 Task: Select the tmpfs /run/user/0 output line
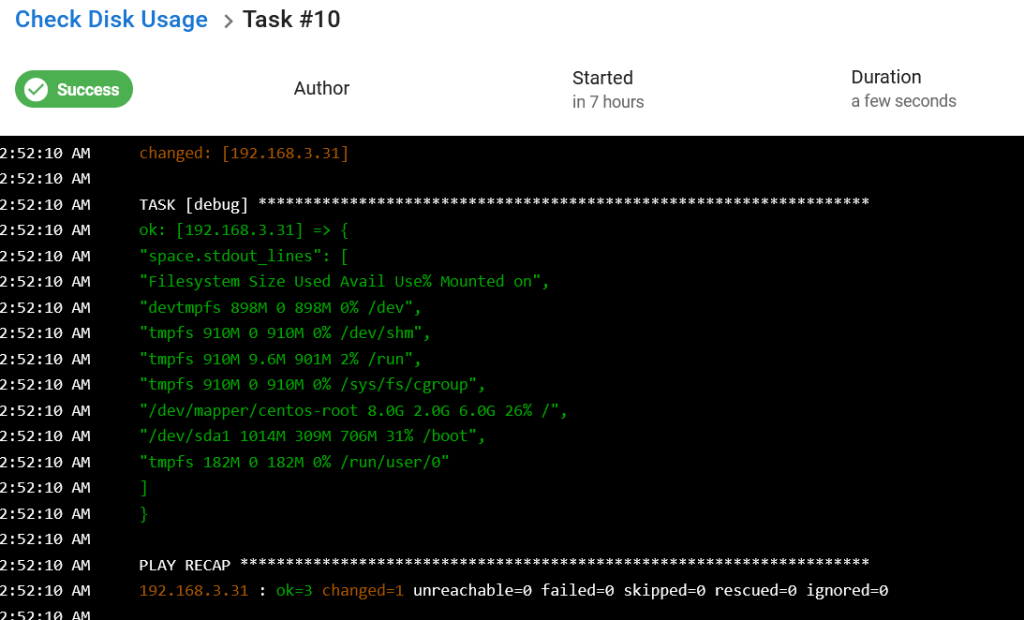click(294, 463)
